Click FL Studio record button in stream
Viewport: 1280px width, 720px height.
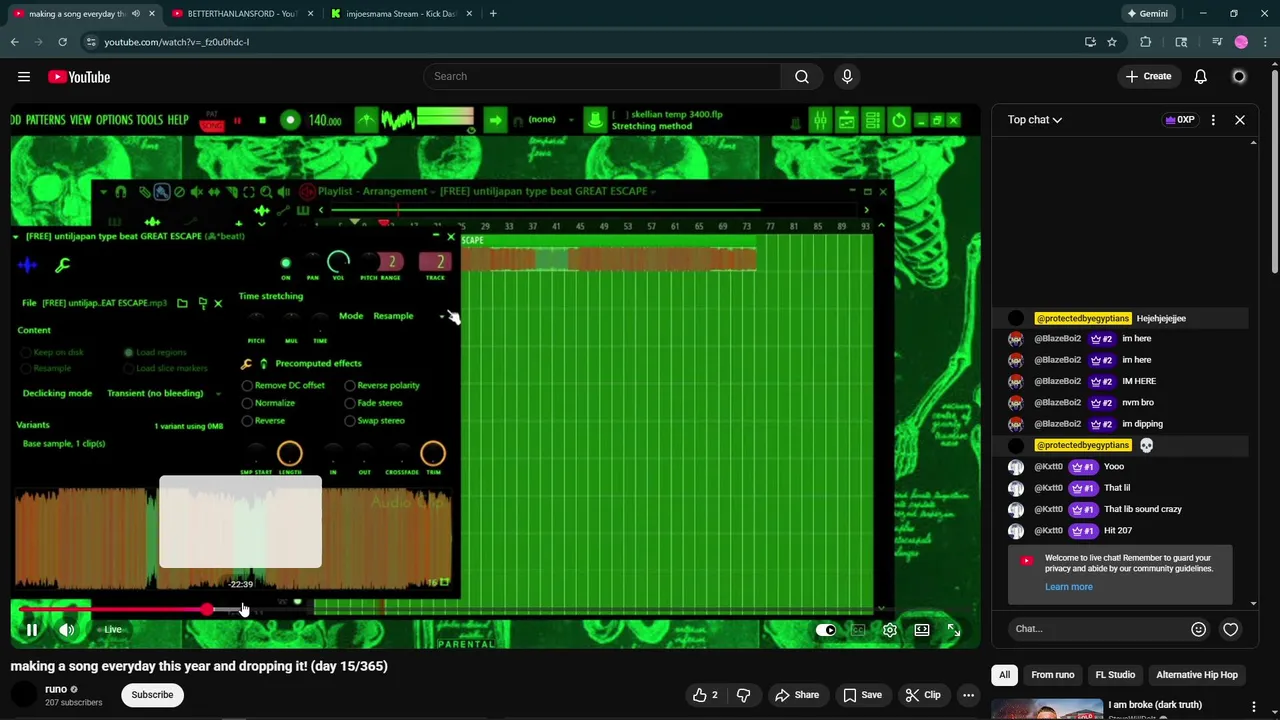coord(290,121)
